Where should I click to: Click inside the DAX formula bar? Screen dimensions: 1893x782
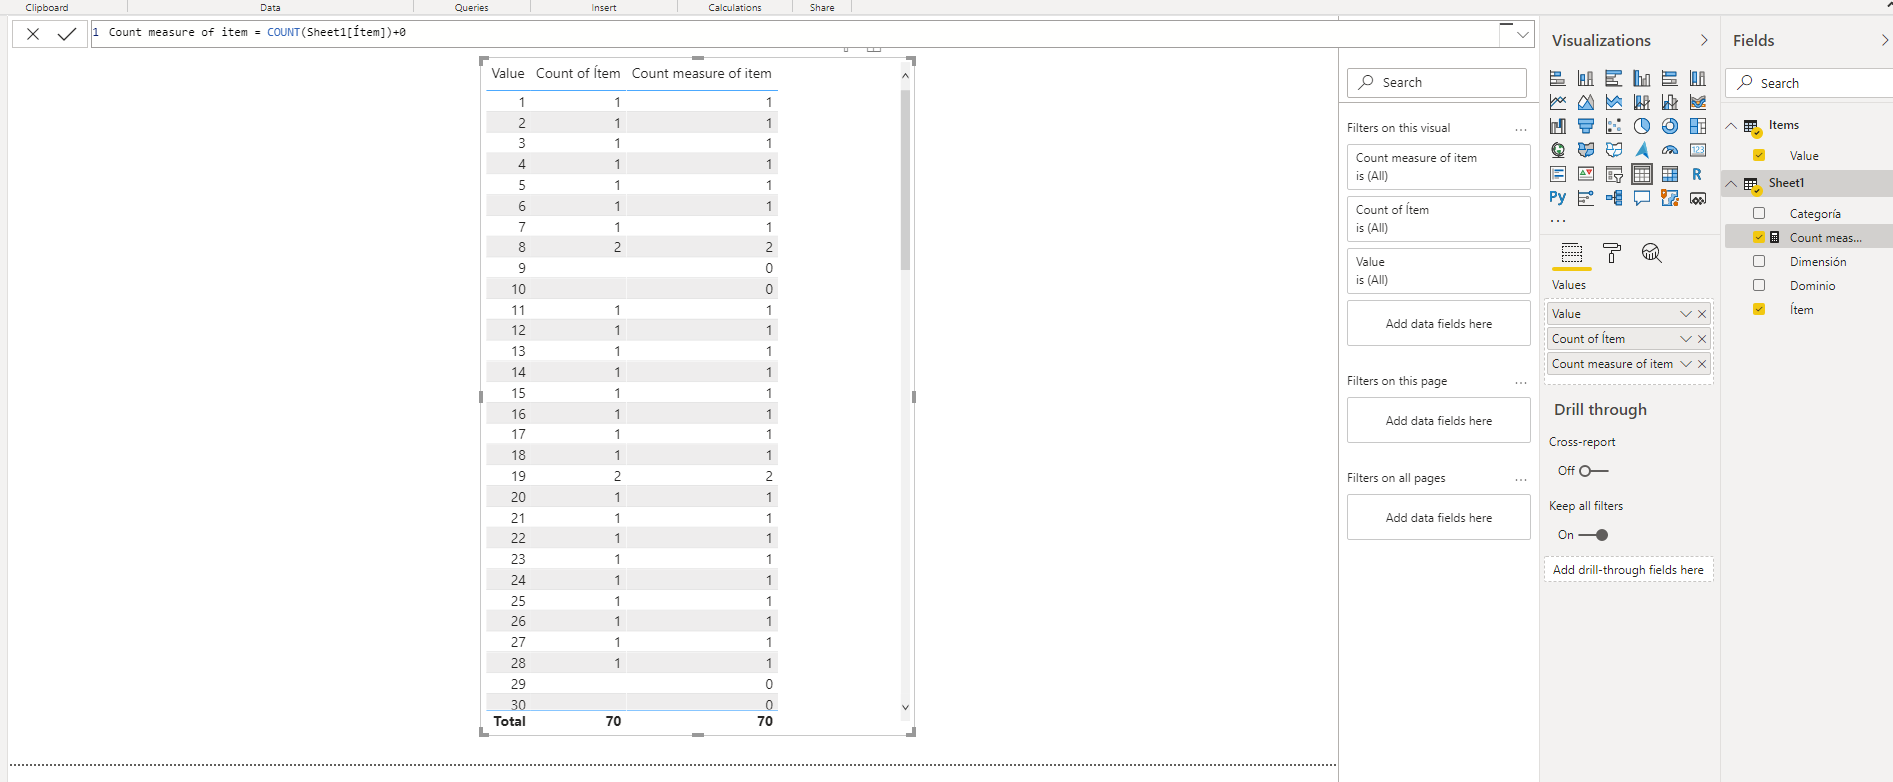click(x=795, y=33)
